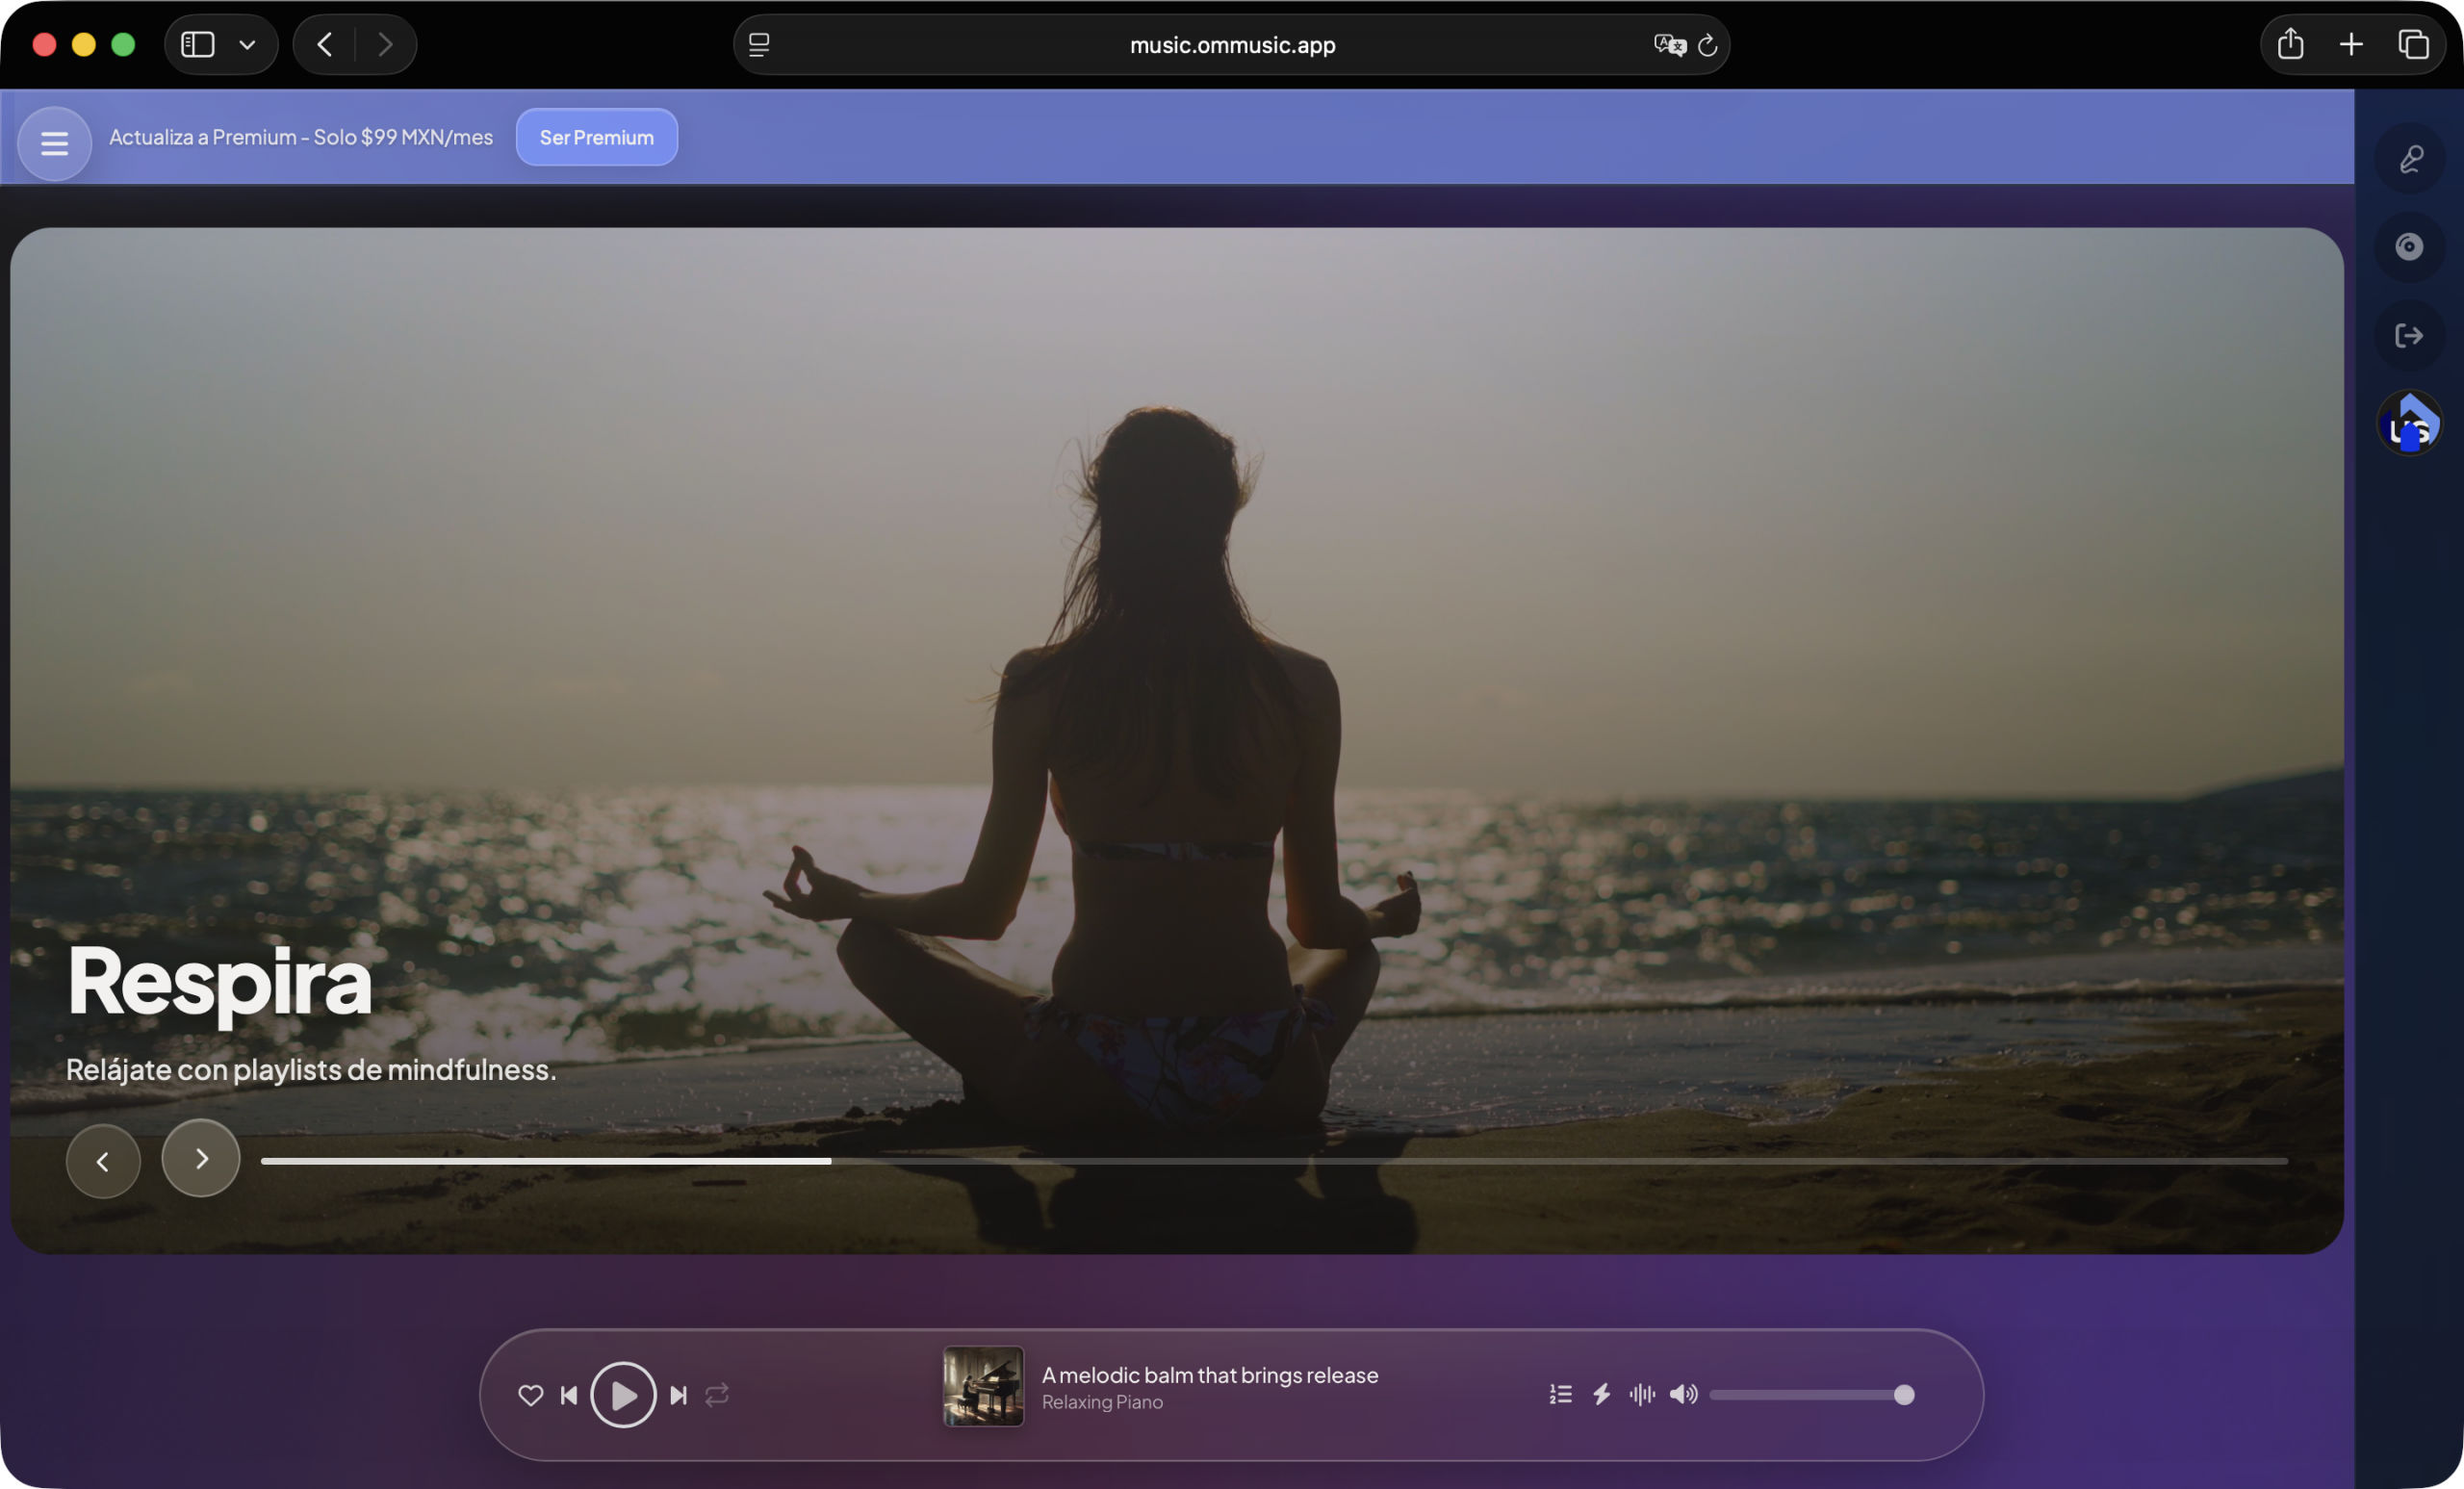The width and height of the screenshot is (2464, 1489).
Task: Click the Relájate con playlists de mindfulness text
Action: 311,1070
